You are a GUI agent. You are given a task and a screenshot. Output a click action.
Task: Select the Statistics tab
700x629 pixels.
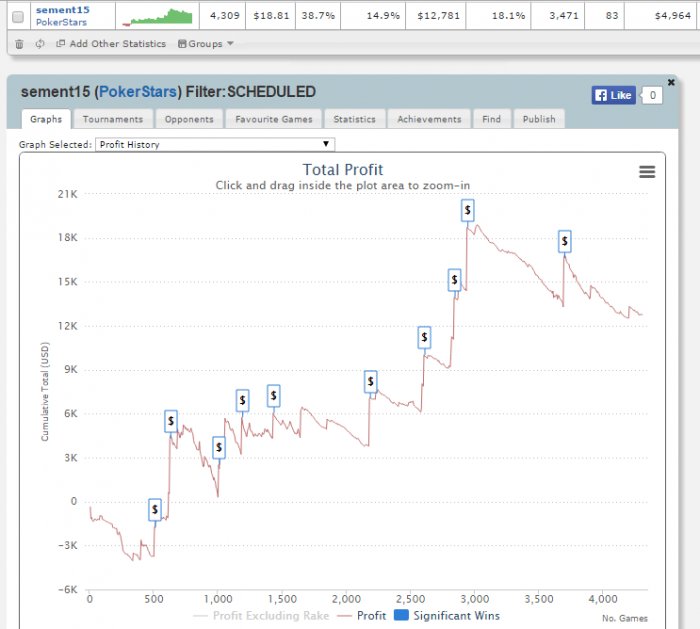tap(354, 119)
